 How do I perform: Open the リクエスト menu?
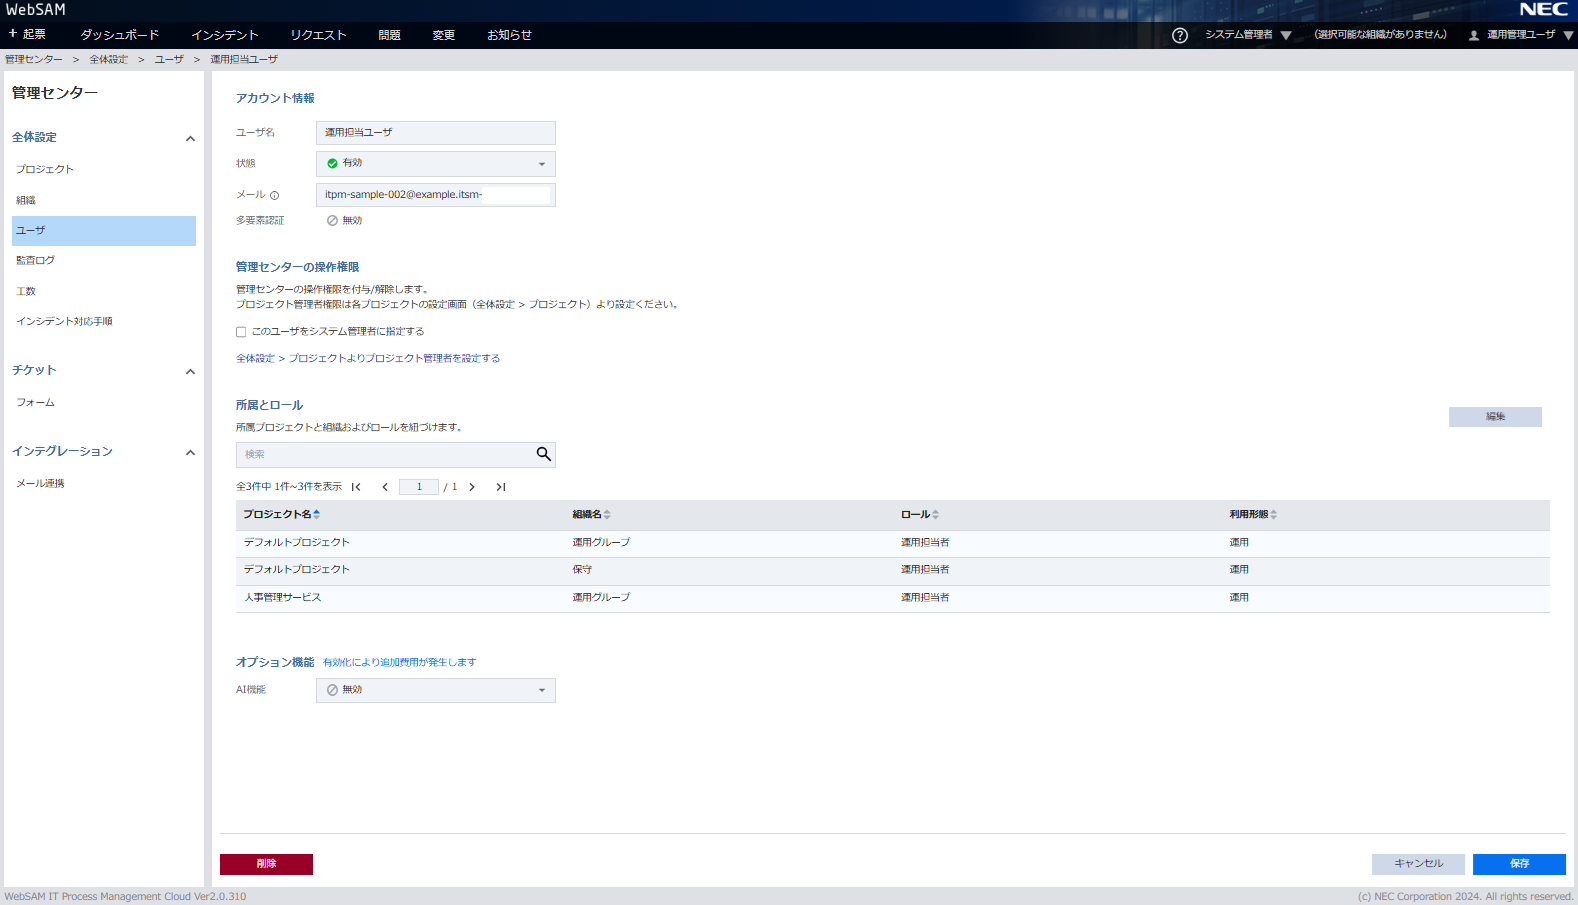point(318,35)
